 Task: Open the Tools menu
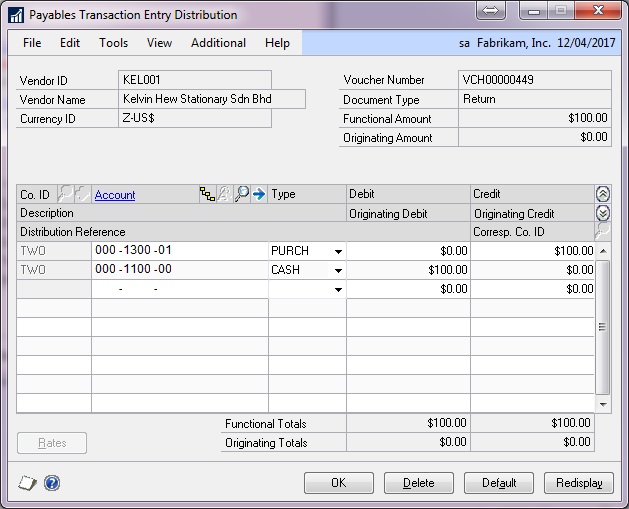[x=114, y=43]
